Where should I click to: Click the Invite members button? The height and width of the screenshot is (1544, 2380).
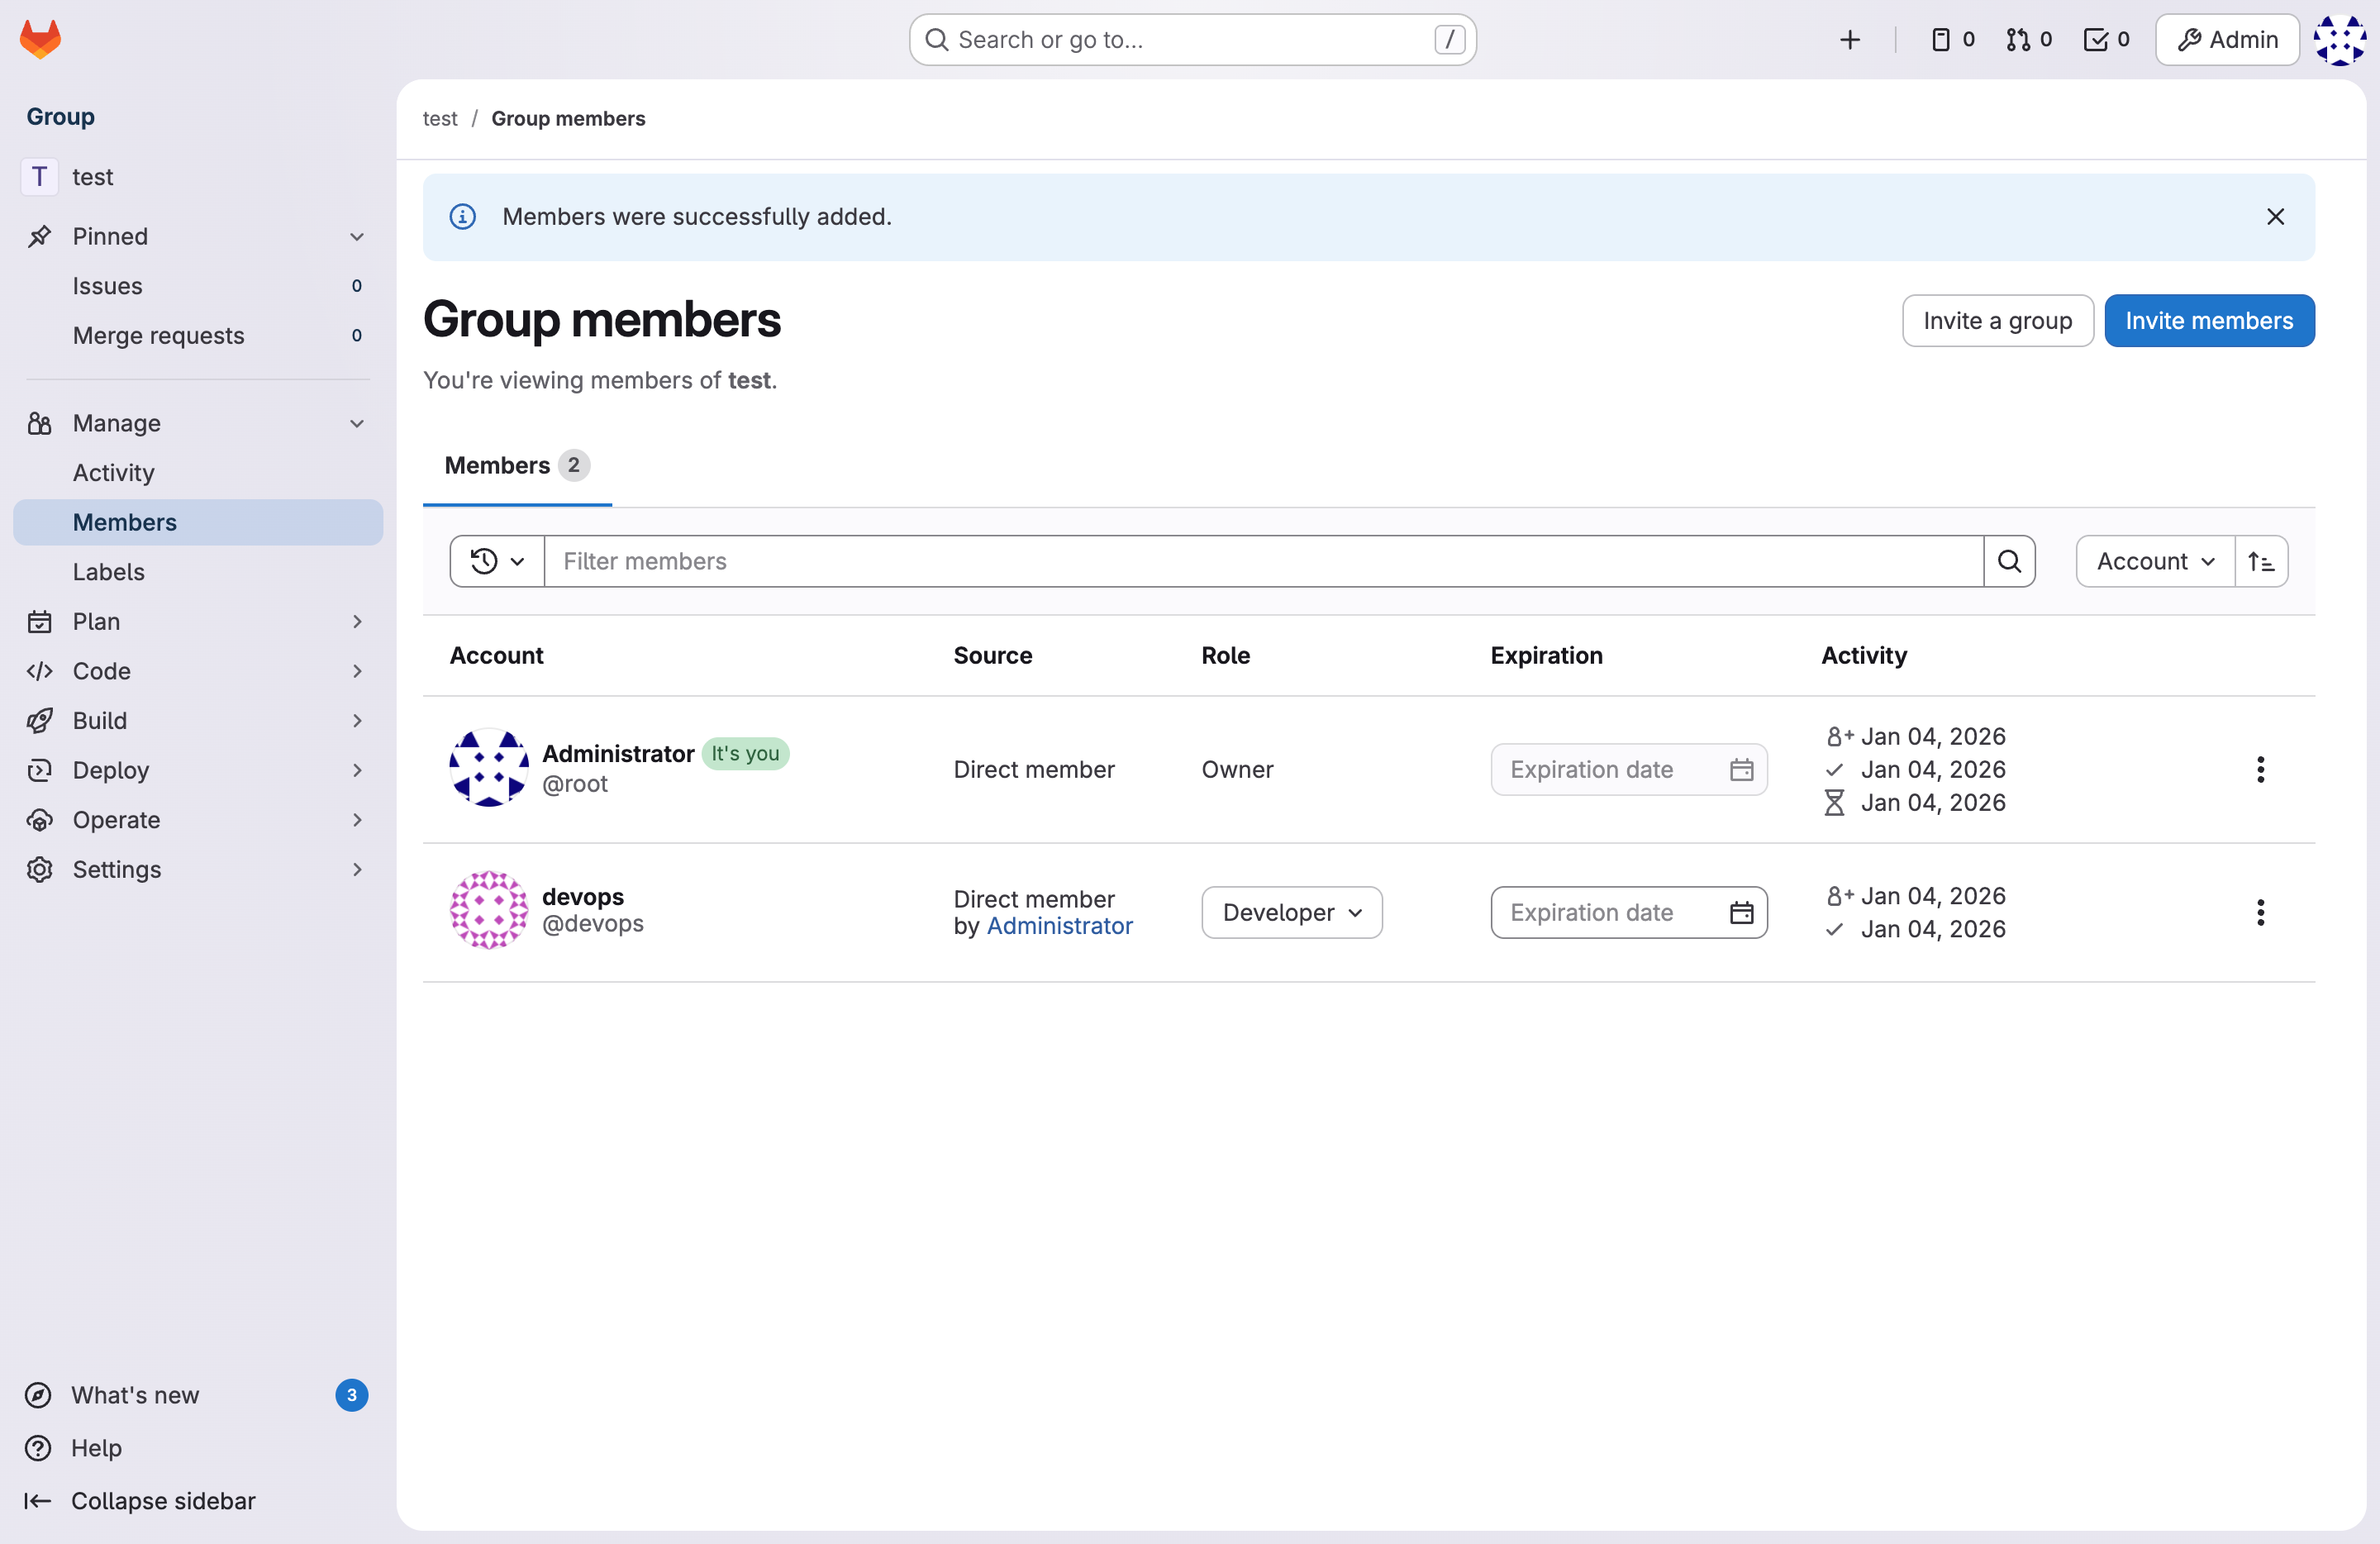(2208, 320)
